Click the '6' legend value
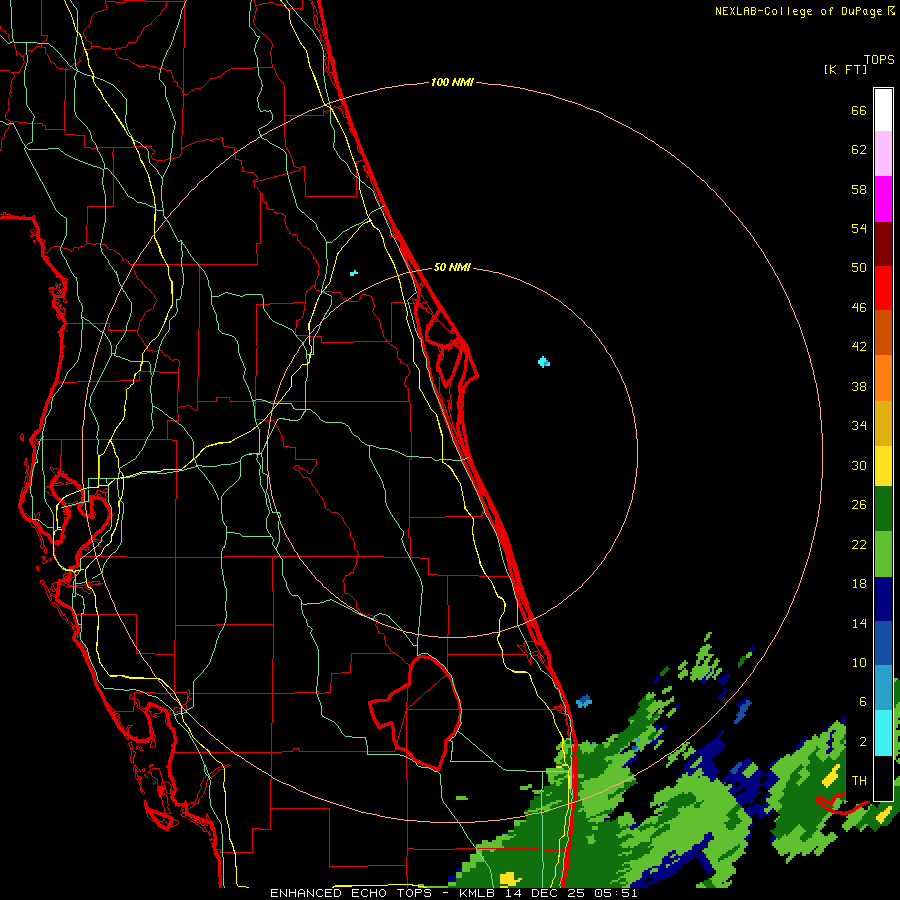Viewport: 900px width, 900px height. point(862,702)
